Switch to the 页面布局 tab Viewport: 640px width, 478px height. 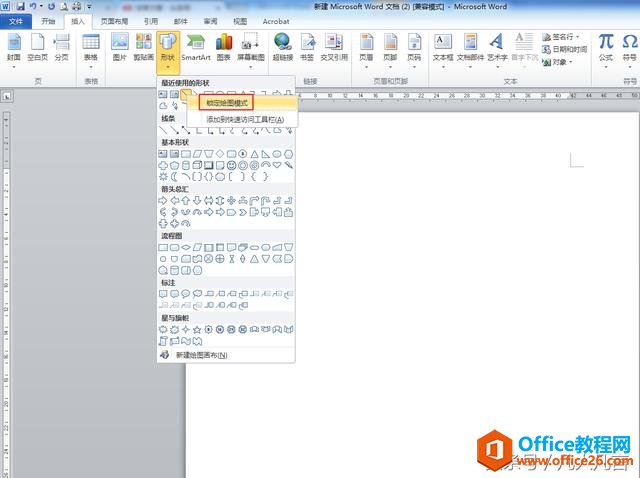114,21
